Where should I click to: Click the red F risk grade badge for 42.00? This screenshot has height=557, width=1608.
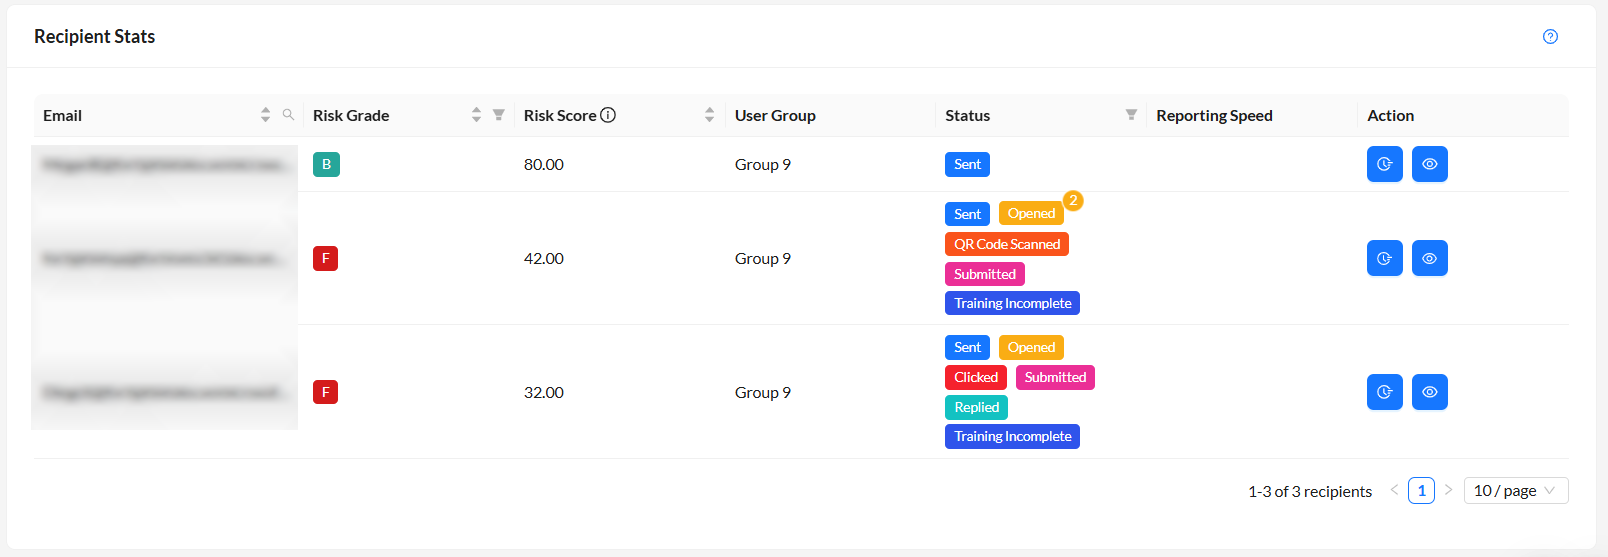click(x=325, y=258)
